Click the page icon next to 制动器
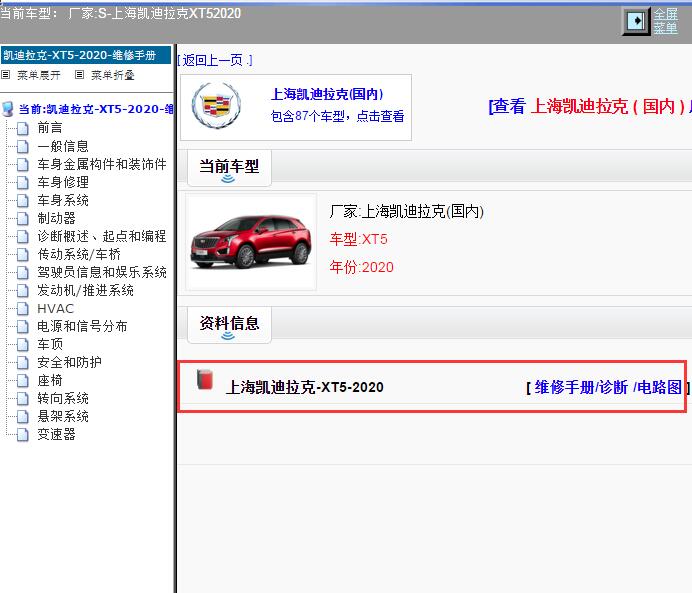The width and height of the screenshot is (692, 593). coord(23,219)
